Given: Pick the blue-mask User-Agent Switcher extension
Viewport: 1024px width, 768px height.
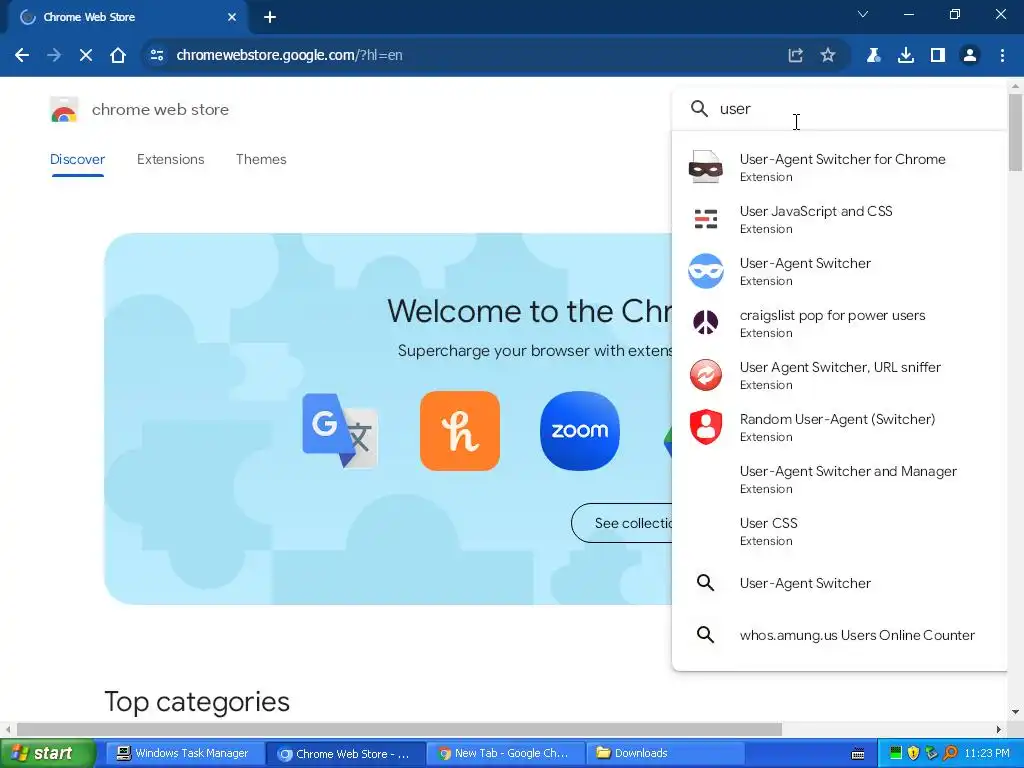Looking at the screenshot, I should [839, 271].
